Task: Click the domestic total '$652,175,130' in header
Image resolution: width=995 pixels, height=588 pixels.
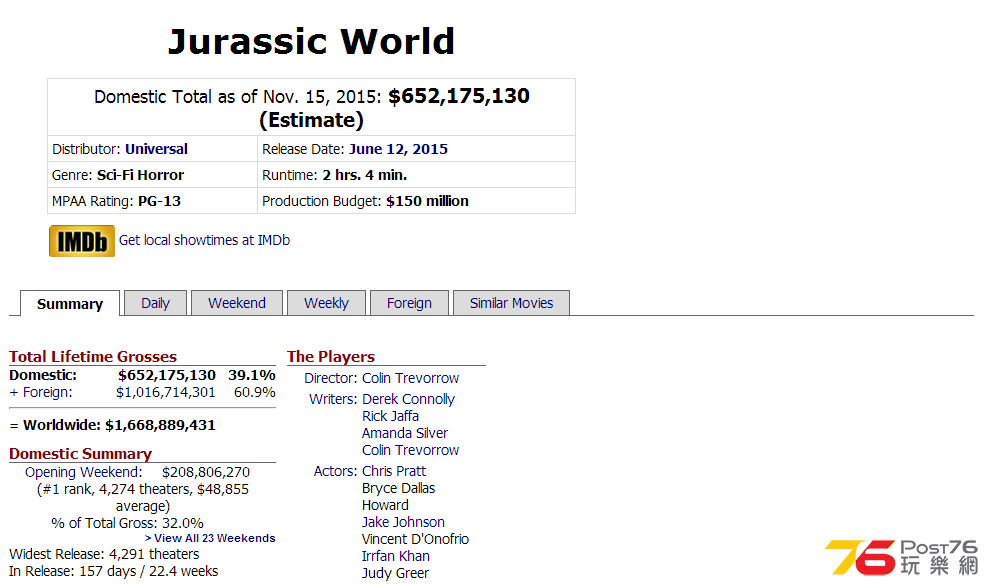Action: [x=459, y=96]
